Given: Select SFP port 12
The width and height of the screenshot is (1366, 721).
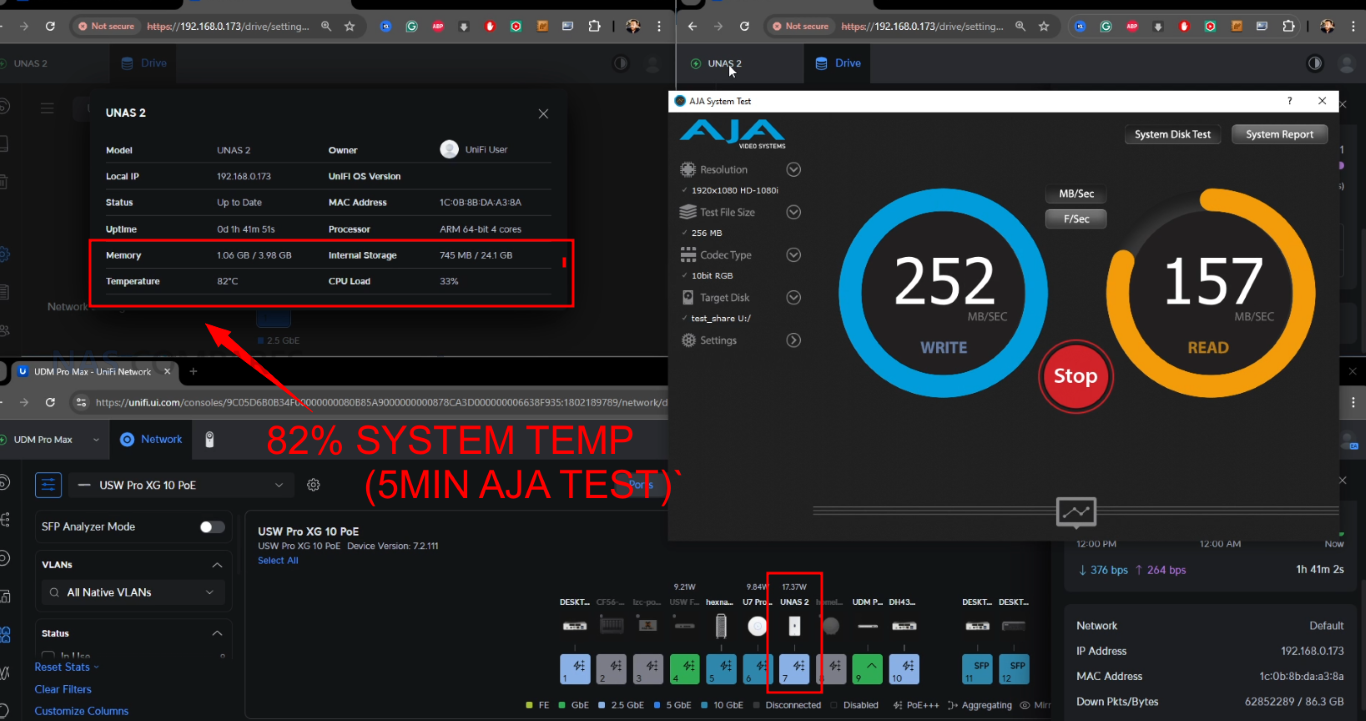Looking at the screenshot, I should [1013, 668].
